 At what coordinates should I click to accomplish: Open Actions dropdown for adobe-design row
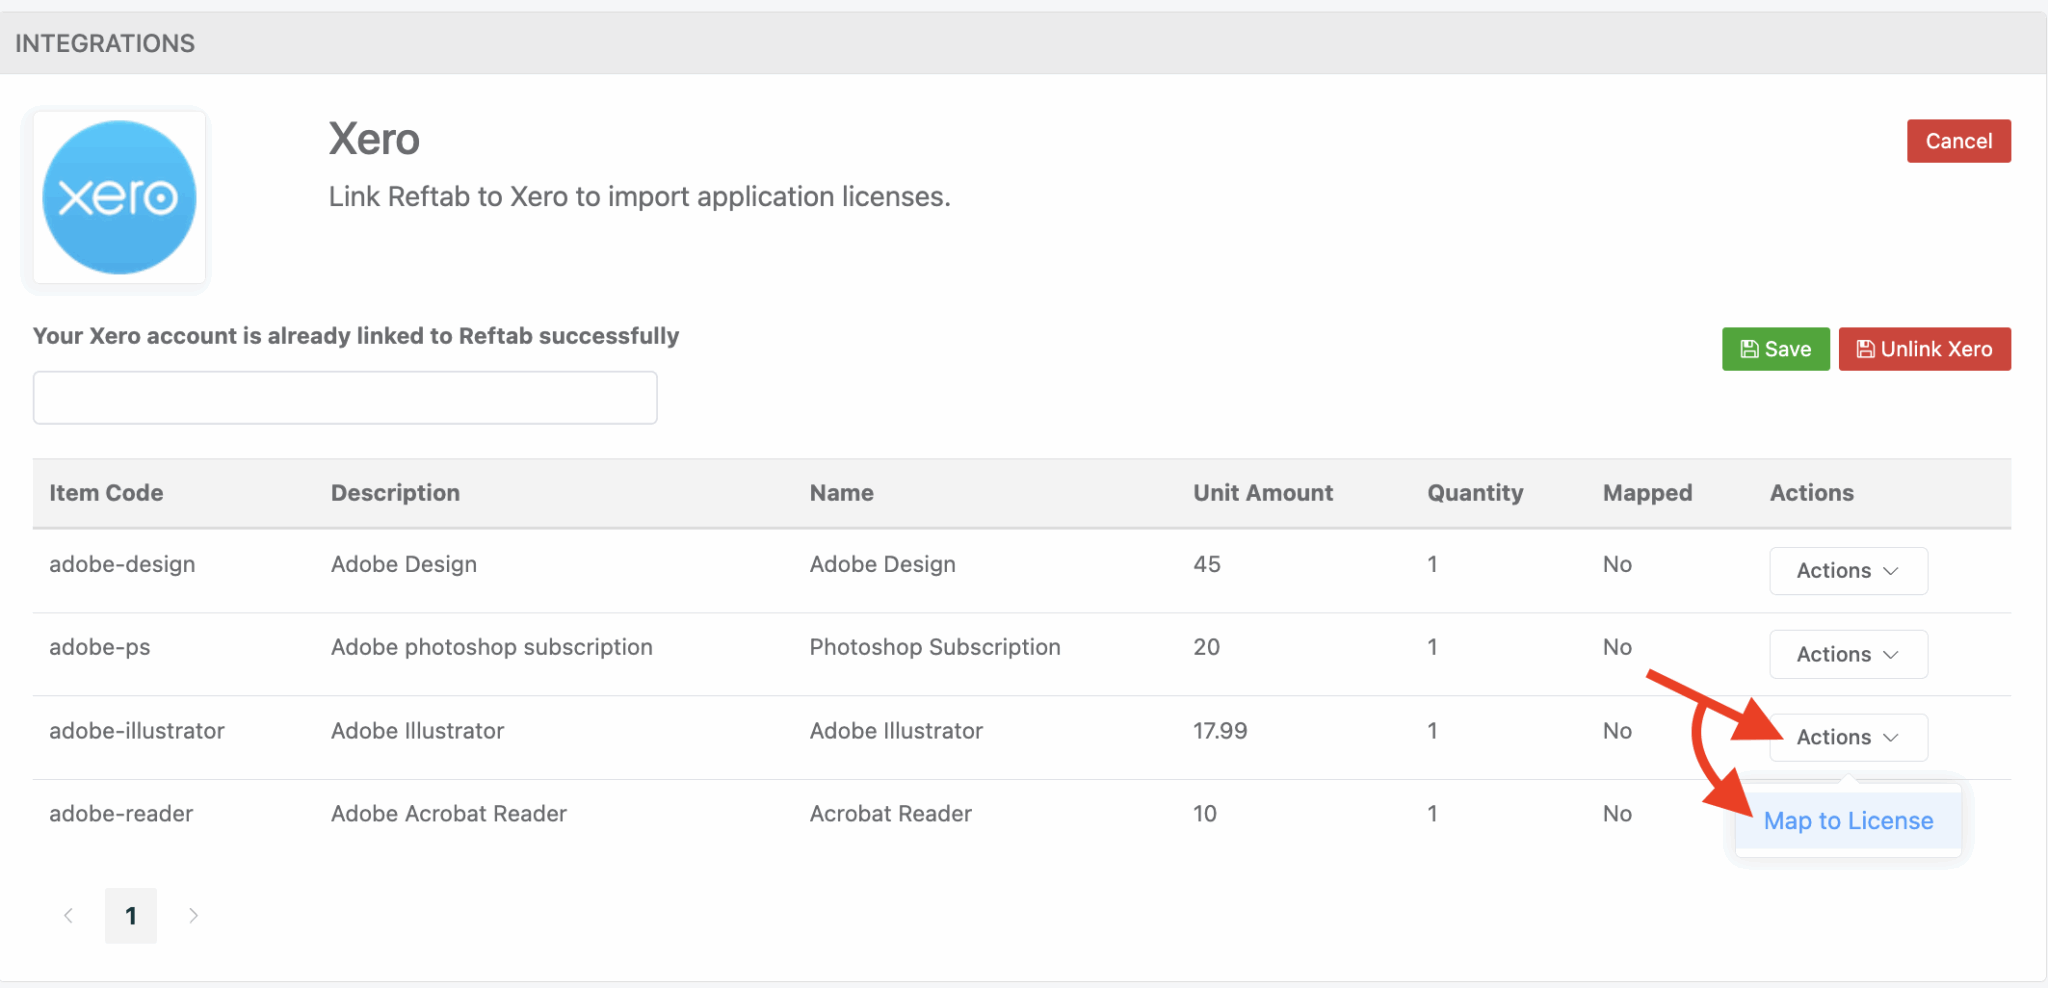coord(1847,571)
